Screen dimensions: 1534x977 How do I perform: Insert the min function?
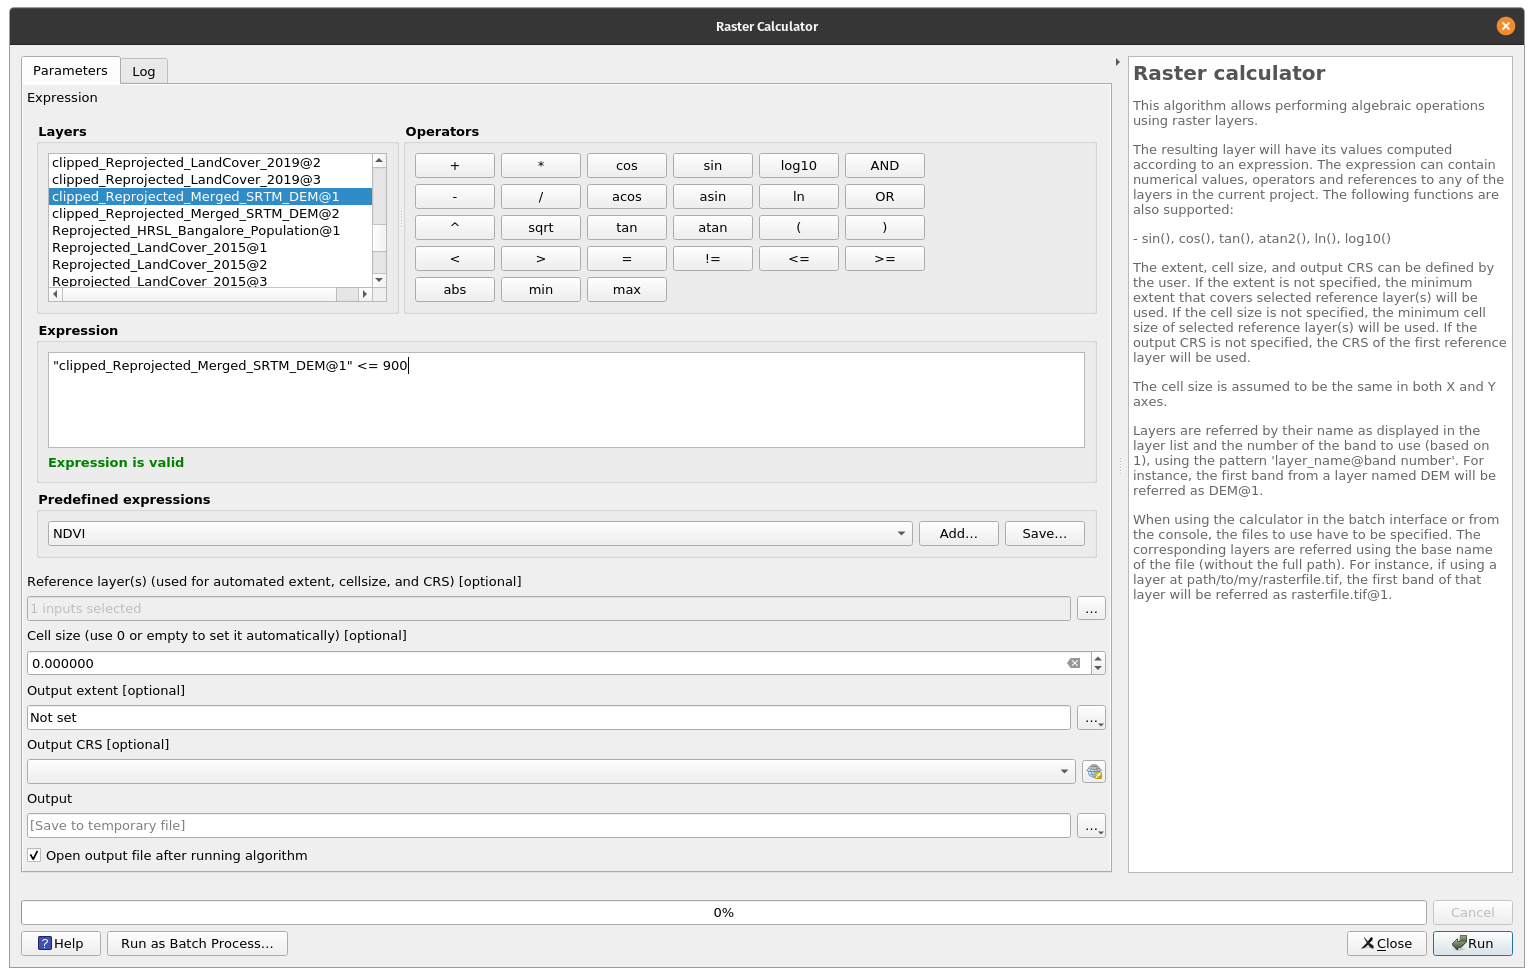[x=541, y=290]
